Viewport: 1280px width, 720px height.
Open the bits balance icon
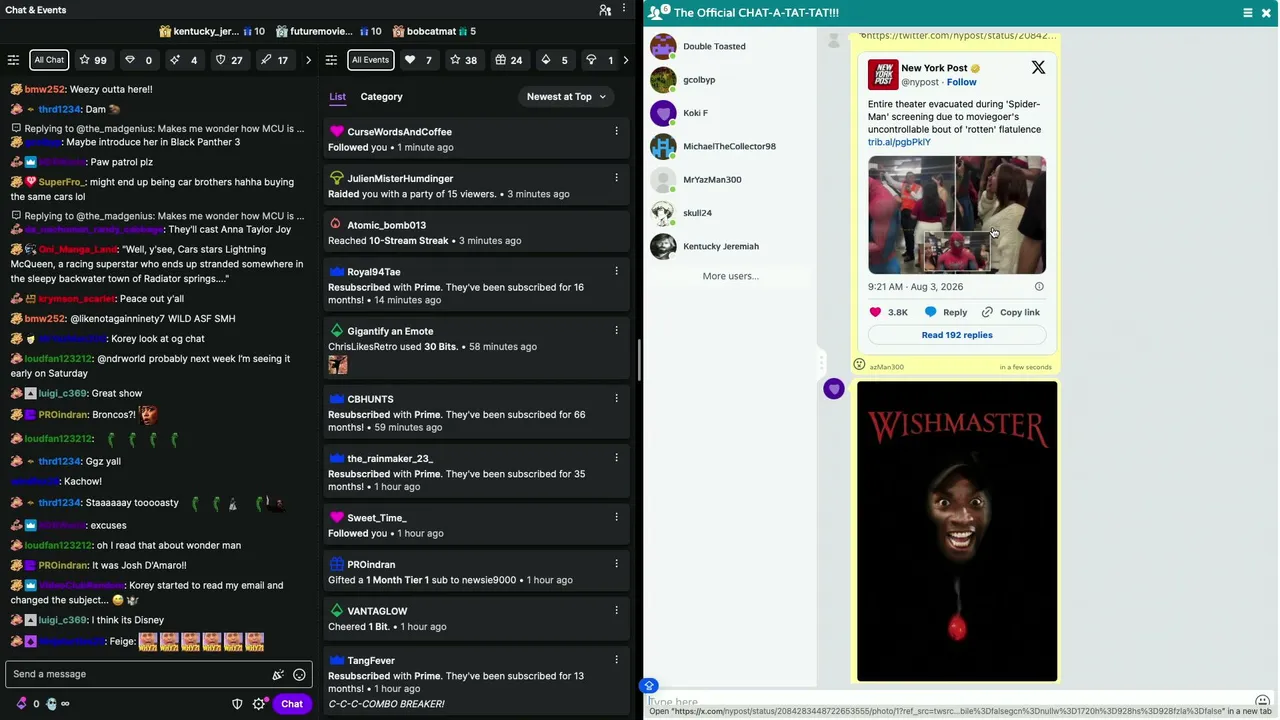coord(23,704)
